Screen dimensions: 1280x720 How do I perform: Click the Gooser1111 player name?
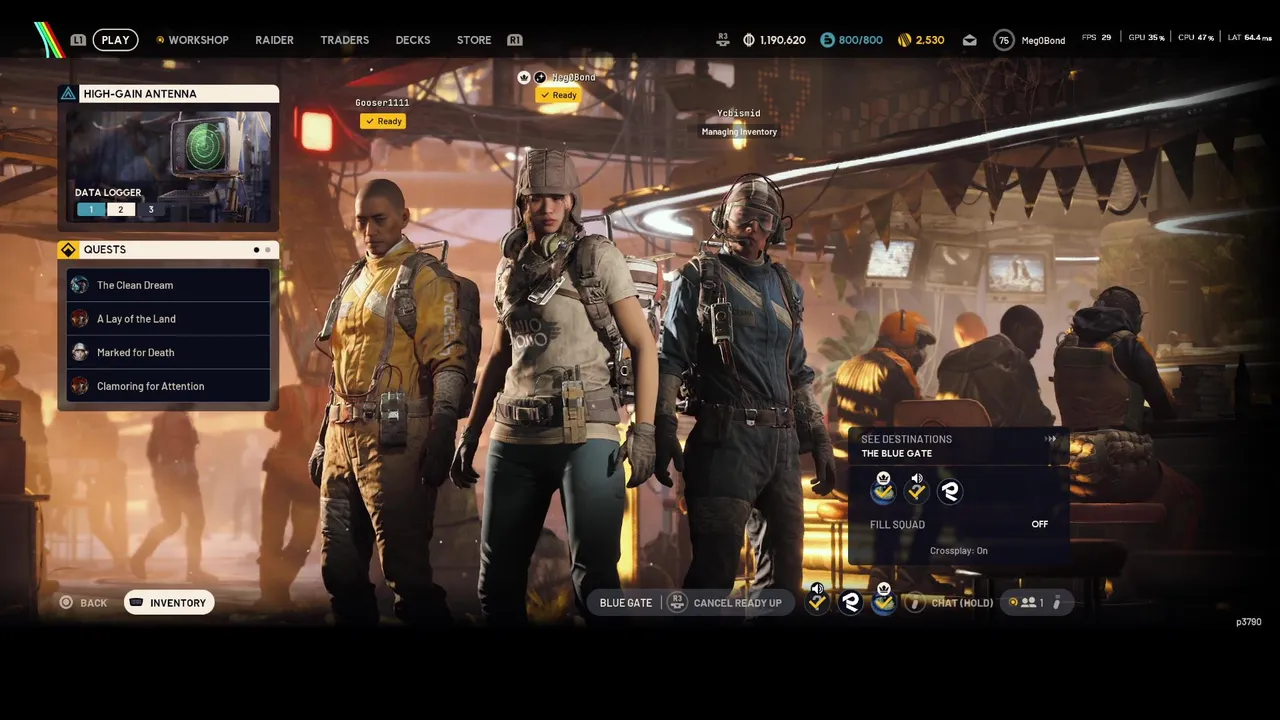(x=382, y=103)
